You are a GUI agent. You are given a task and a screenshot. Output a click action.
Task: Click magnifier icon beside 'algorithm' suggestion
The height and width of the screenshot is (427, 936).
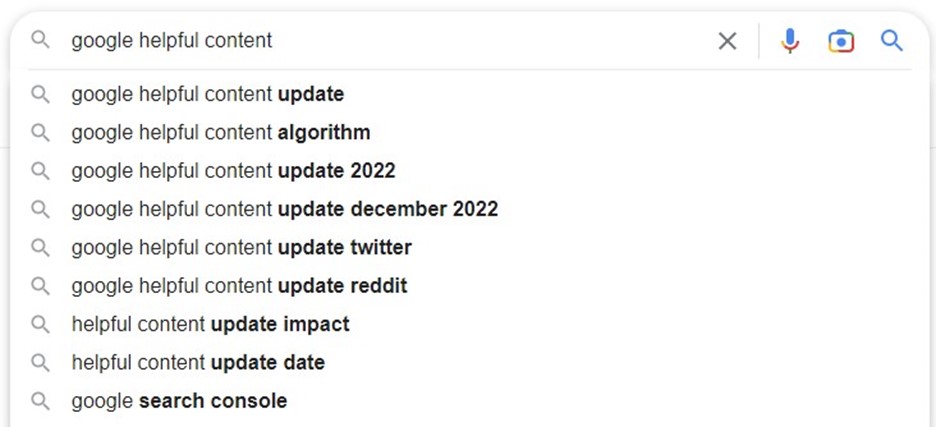pyautogui.click(x=41, y=133)
